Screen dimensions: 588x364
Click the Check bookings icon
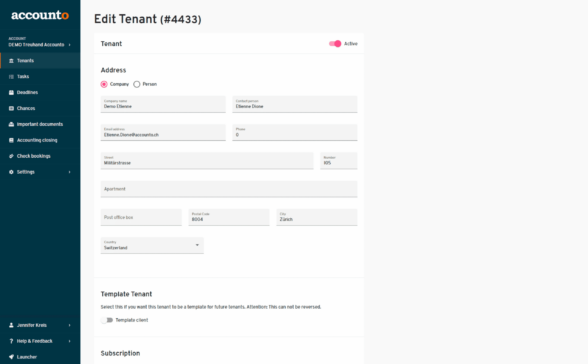tap(11, 156)
